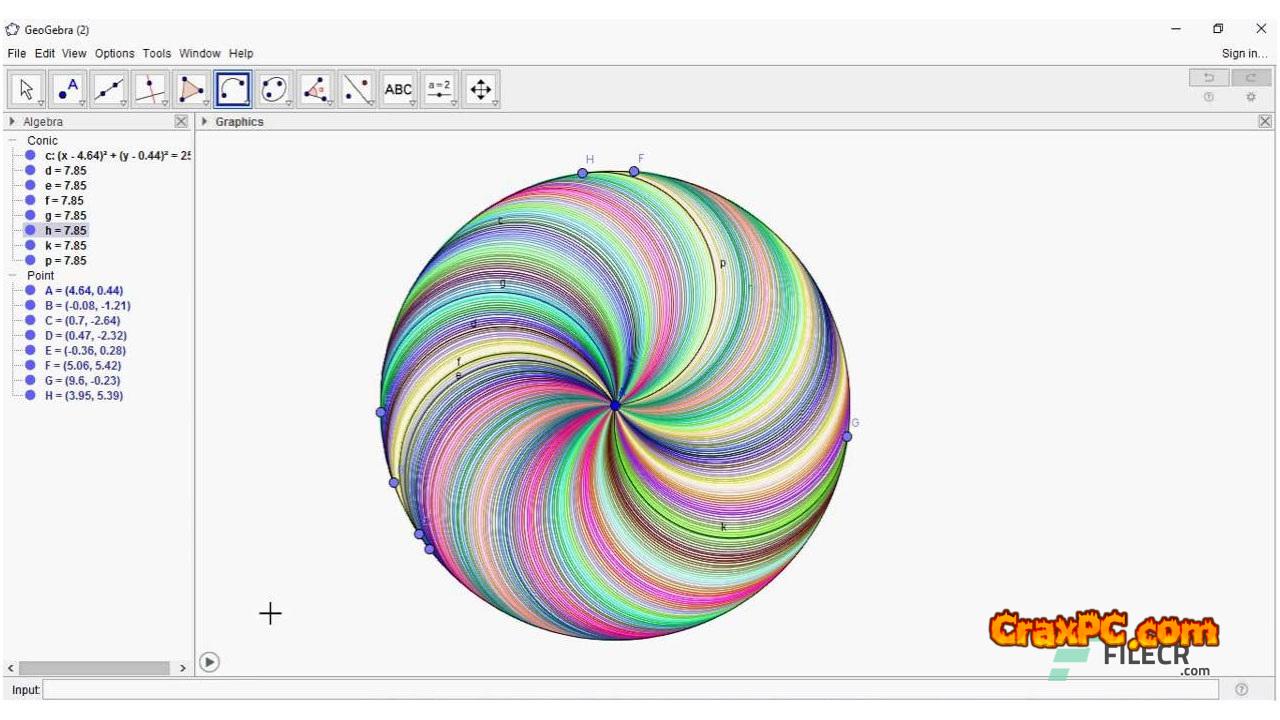The width and height of the screenshot is (1280, 720).
Task: Open the Options menu
Action: 115,53
